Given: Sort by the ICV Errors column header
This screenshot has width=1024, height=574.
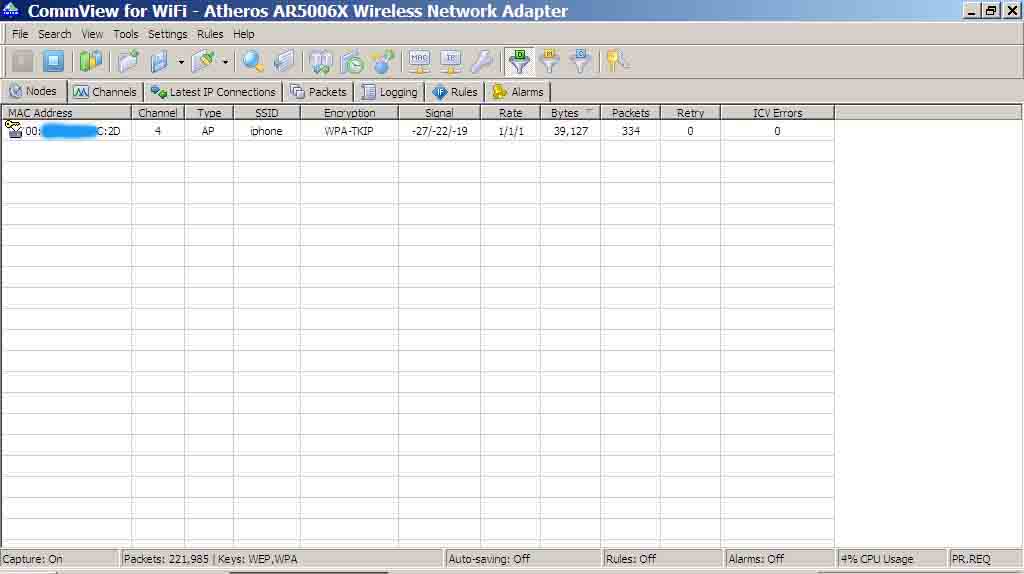Looking at the screenshot, I should click(x=777, y=113).
